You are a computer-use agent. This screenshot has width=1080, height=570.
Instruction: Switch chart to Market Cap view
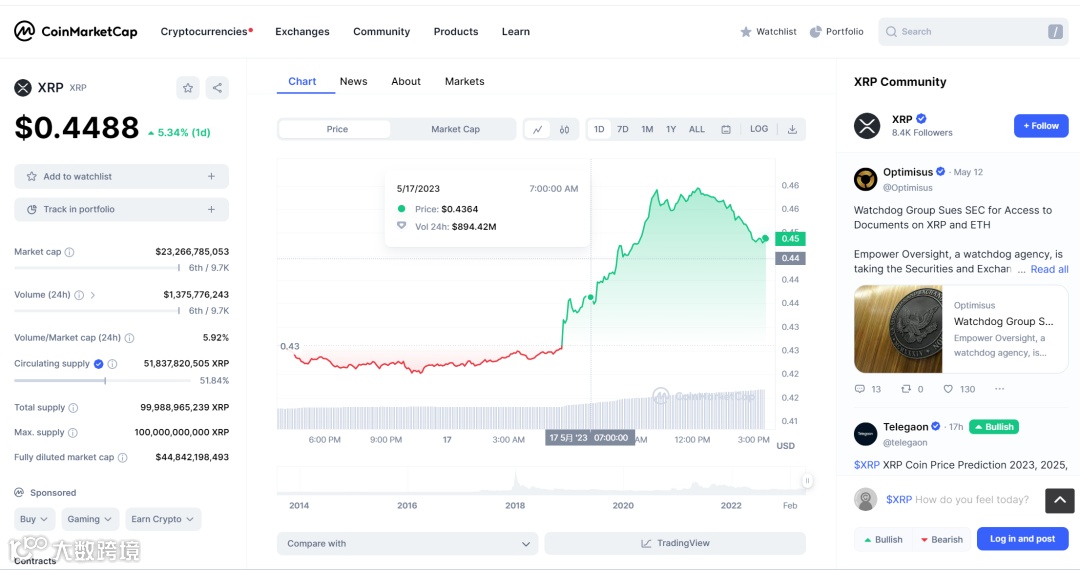455,129
